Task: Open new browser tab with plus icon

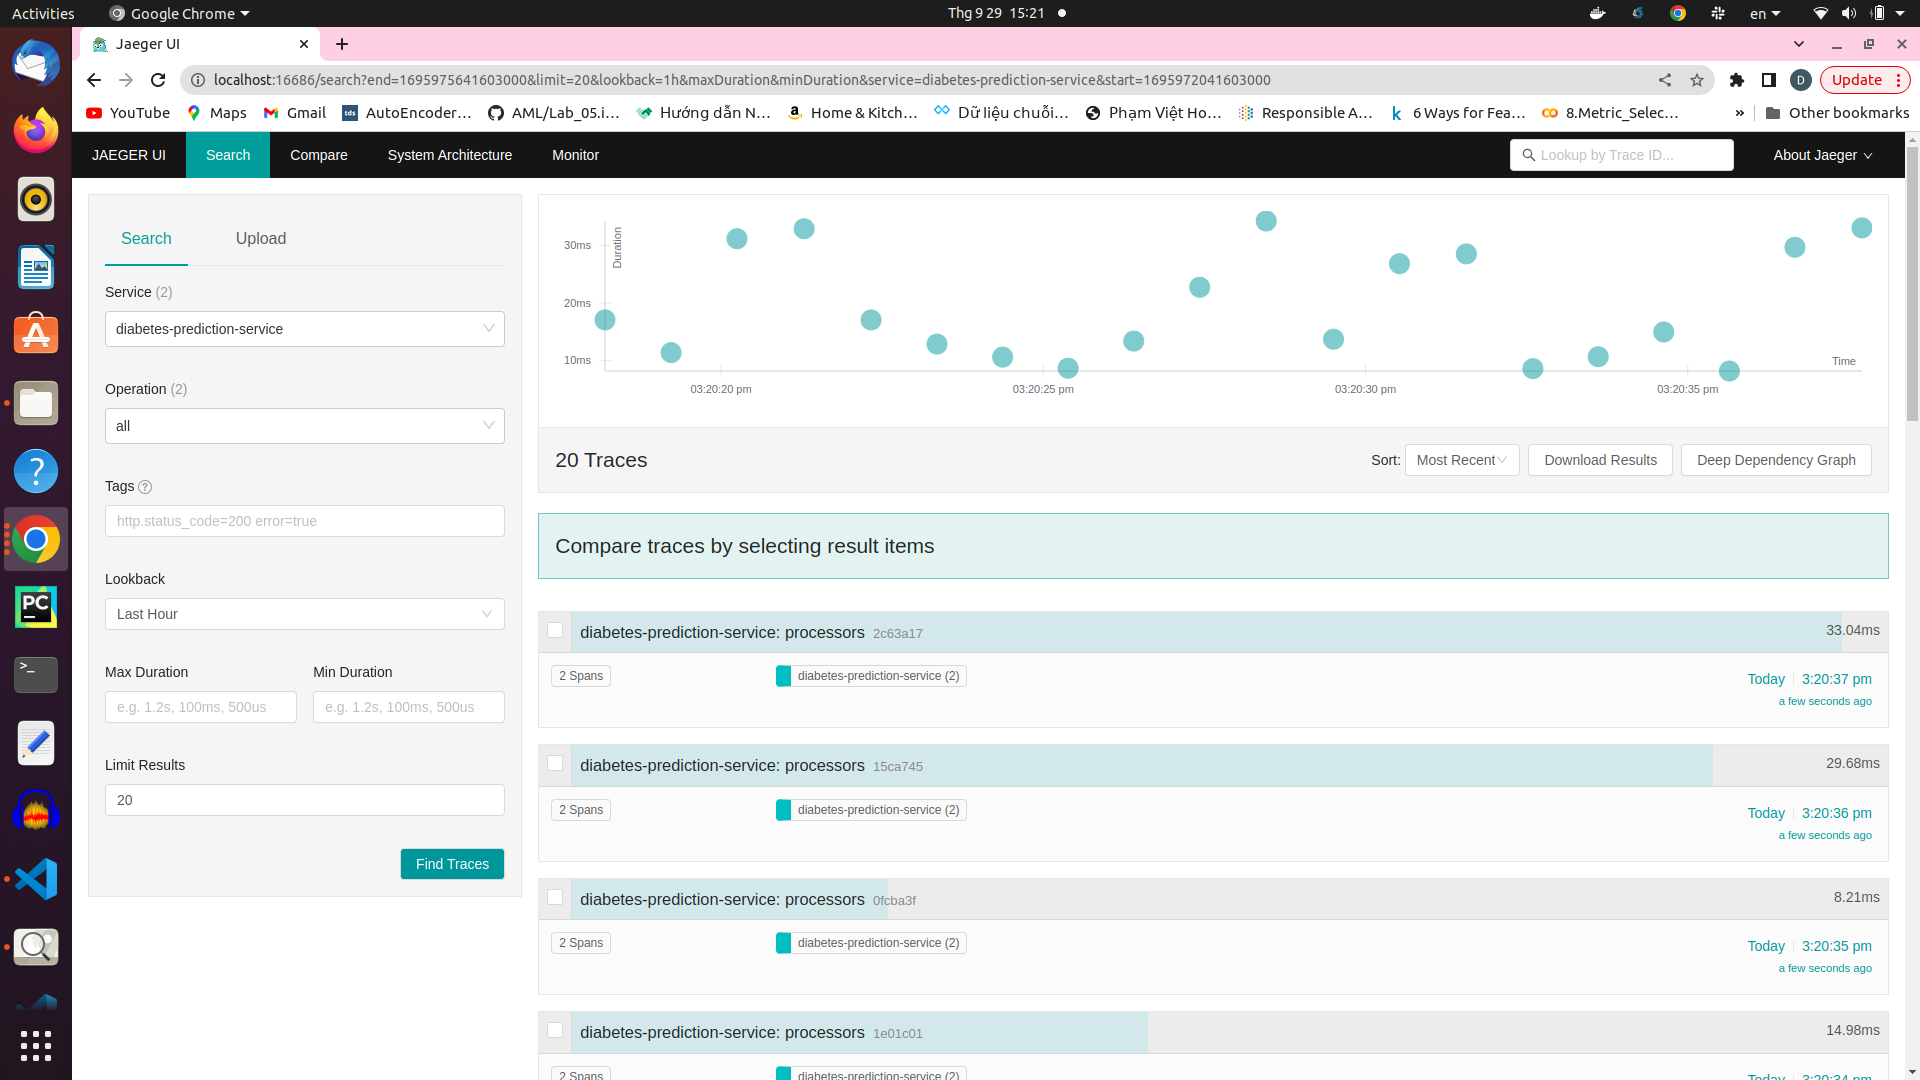Action: coord(342,44)
